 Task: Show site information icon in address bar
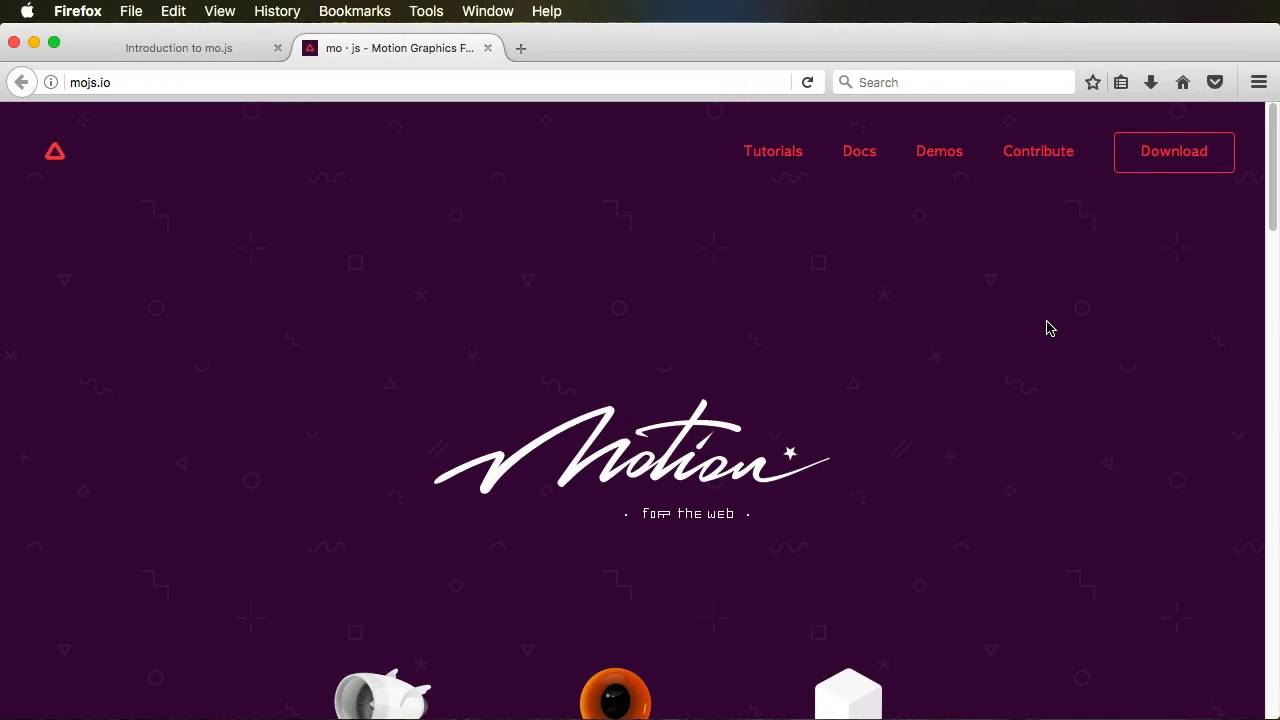point(51,82)
